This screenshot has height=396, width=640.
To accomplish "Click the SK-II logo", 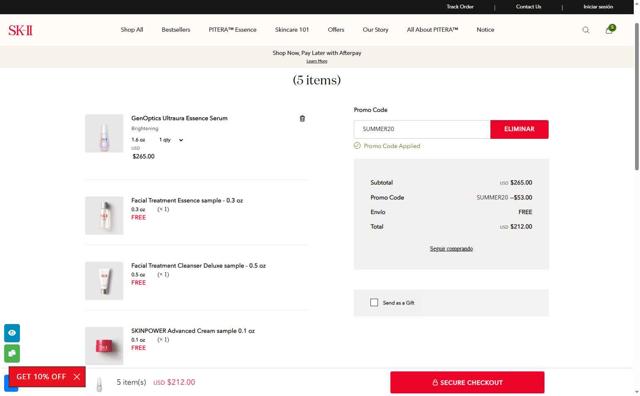I will pos(20,30).
